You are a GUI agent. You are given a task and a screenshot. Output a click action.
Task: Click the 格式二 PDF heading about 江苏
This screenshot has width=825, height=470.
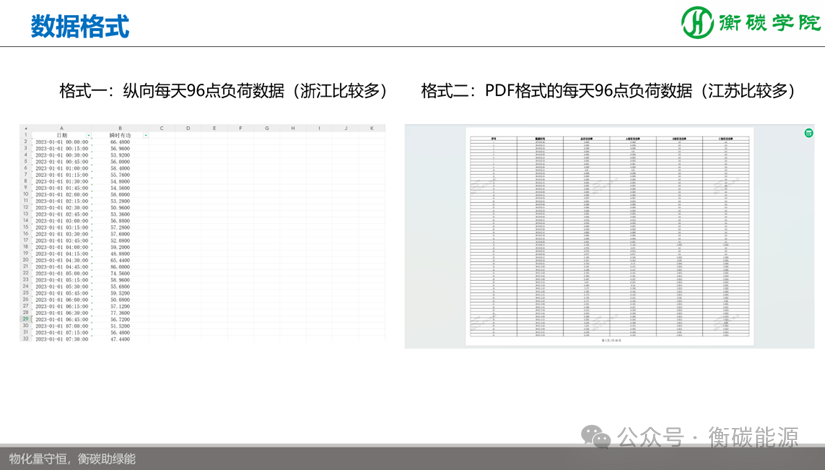click(610, 91)
